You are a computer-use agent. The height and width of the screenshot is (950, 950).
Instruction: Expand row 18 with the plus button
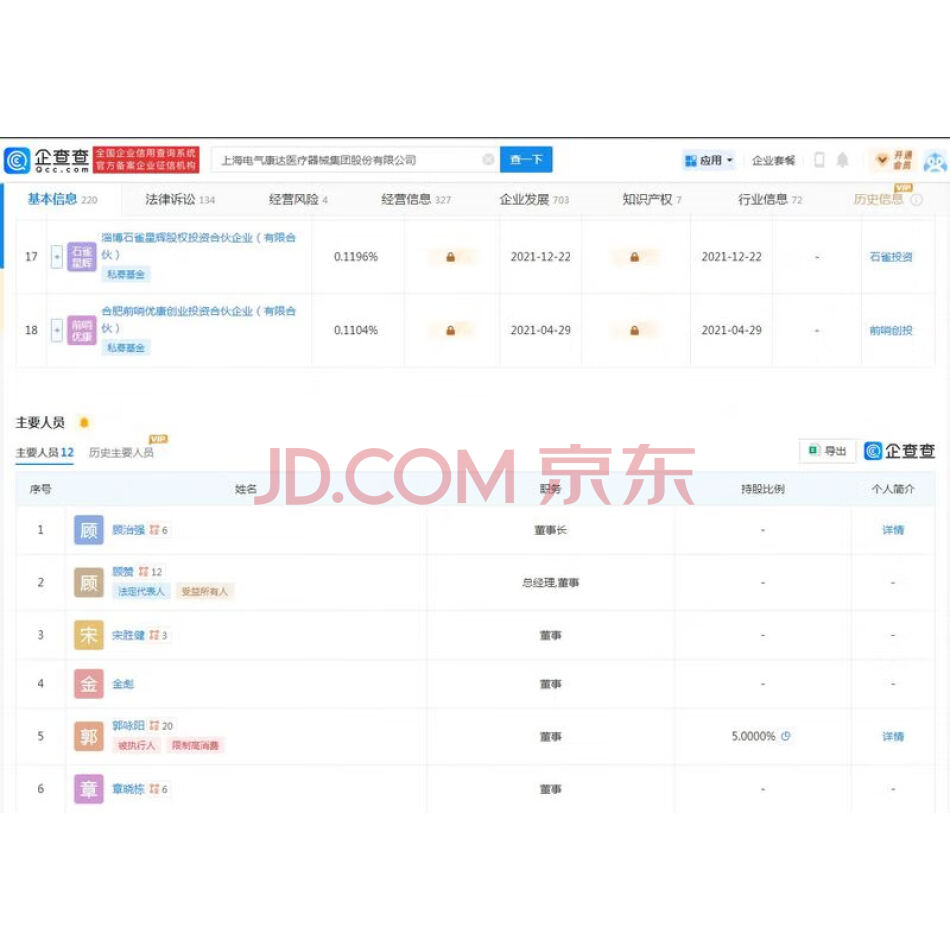point(56,330)
